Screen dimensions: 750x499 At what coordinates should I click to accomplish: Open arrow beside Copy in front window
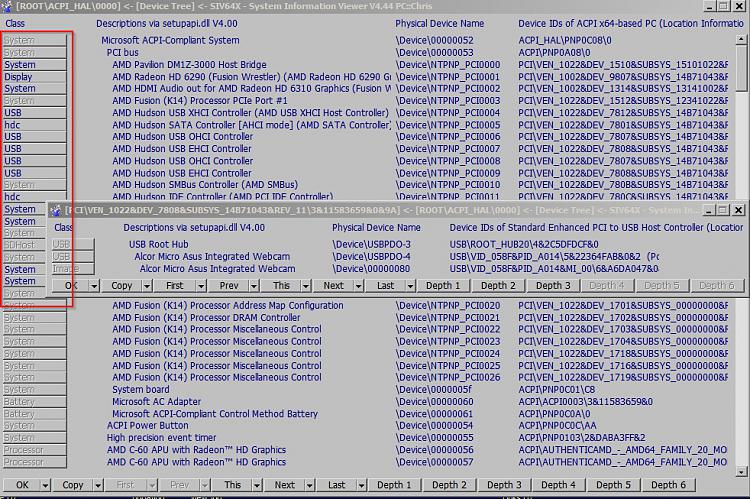pyautogui.click(x=147, y=286)
